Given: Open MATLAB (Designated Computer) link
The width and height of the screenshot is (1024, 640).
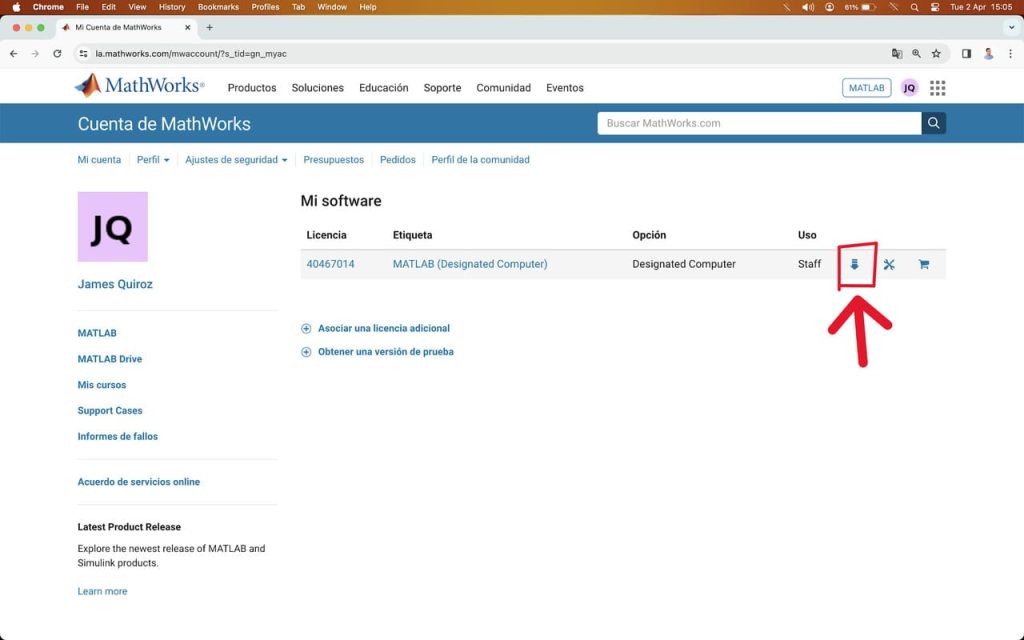Looking at the screenshot, I should tap(470, 264).
